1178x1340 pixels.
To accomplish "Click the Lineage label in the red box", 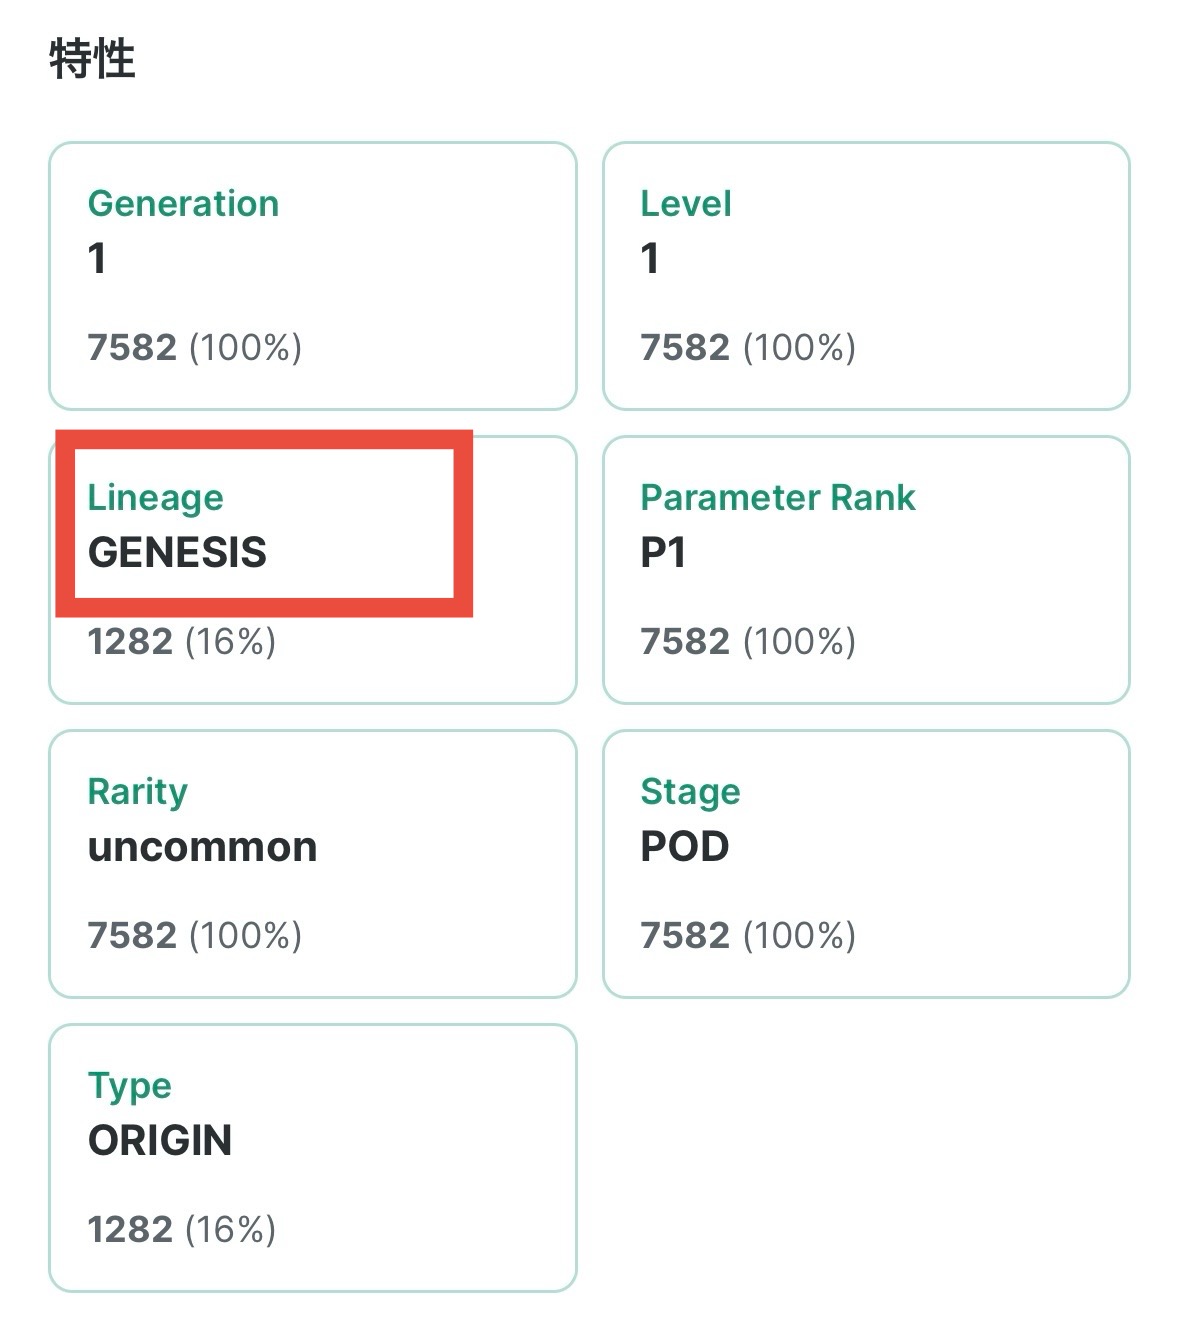I will (x=155, y=497).
